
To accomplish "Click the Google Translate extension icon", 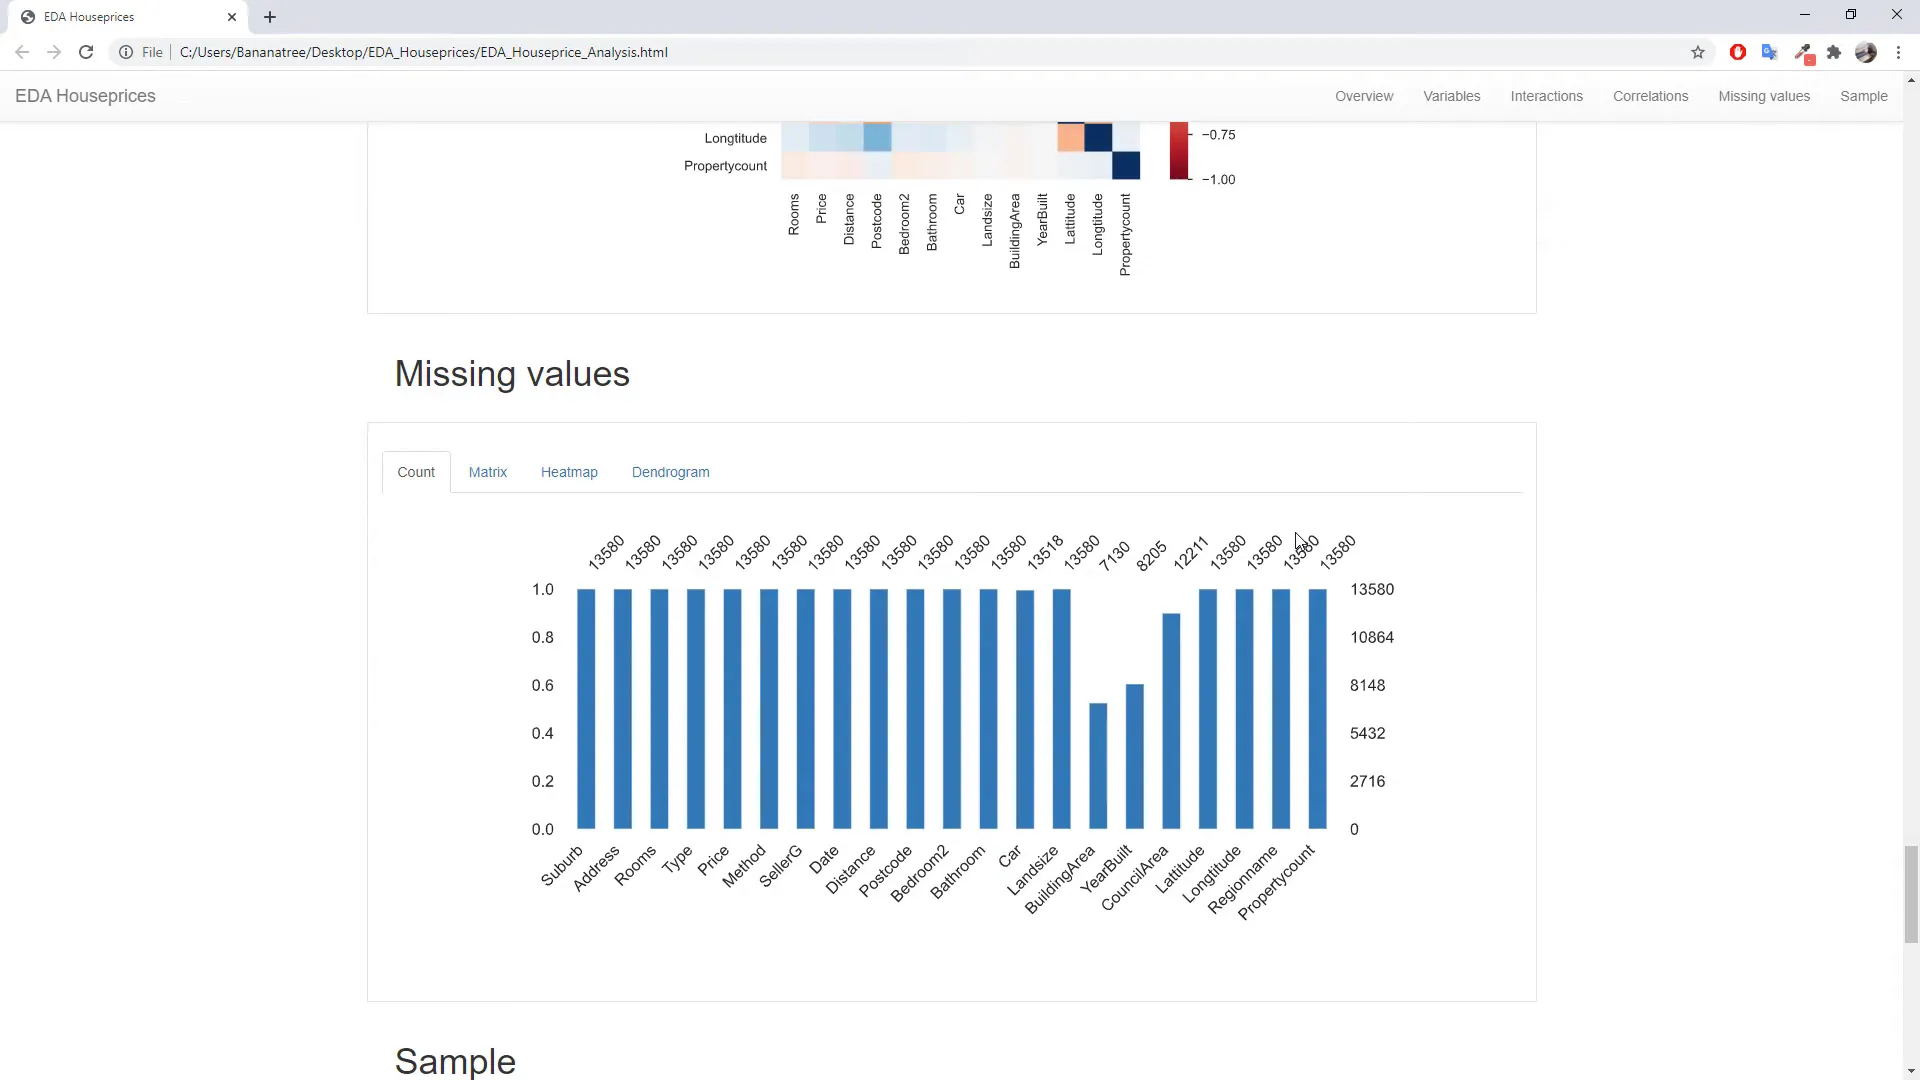I will [1770, 52].
